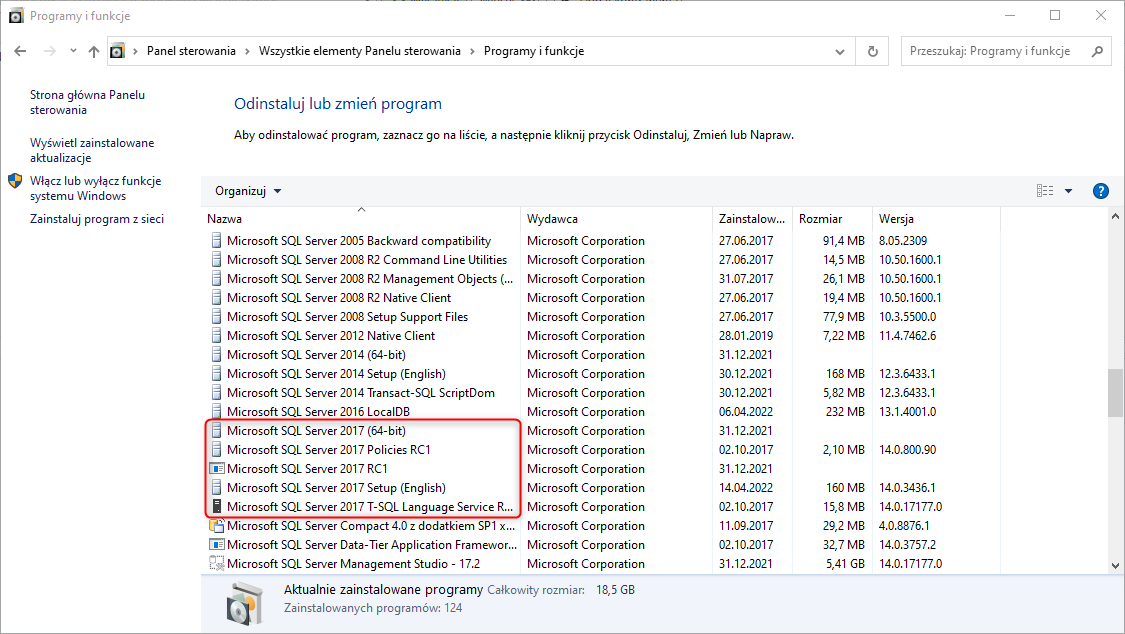Click the shield icon beside Windows features
1125x634 pixels.
coord(15,181)
